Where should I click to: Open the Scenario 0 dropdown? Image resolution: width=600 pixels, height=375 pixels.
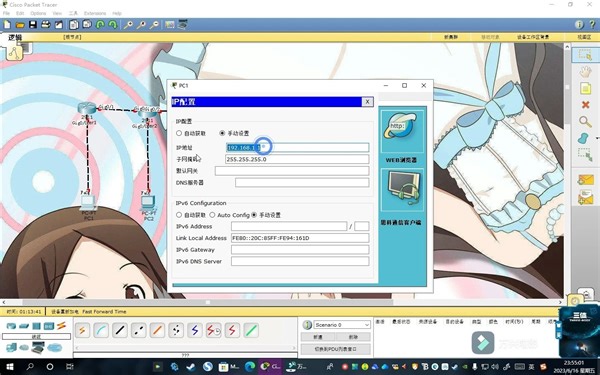pyautogui.click(x=342, y=325)
